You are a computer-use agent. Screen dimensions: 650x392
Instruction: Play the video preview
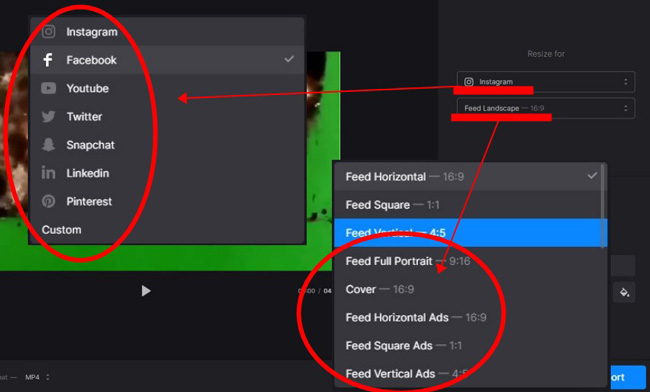pyautogui.click(x=146, y=291)
